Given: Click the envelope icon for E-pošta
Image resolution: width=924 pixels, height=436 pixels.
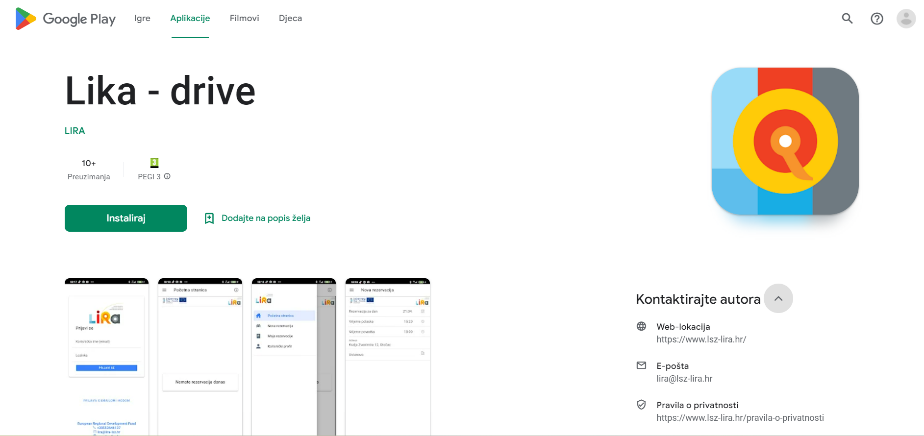Looking at the screenshot, I should (642, 366).
